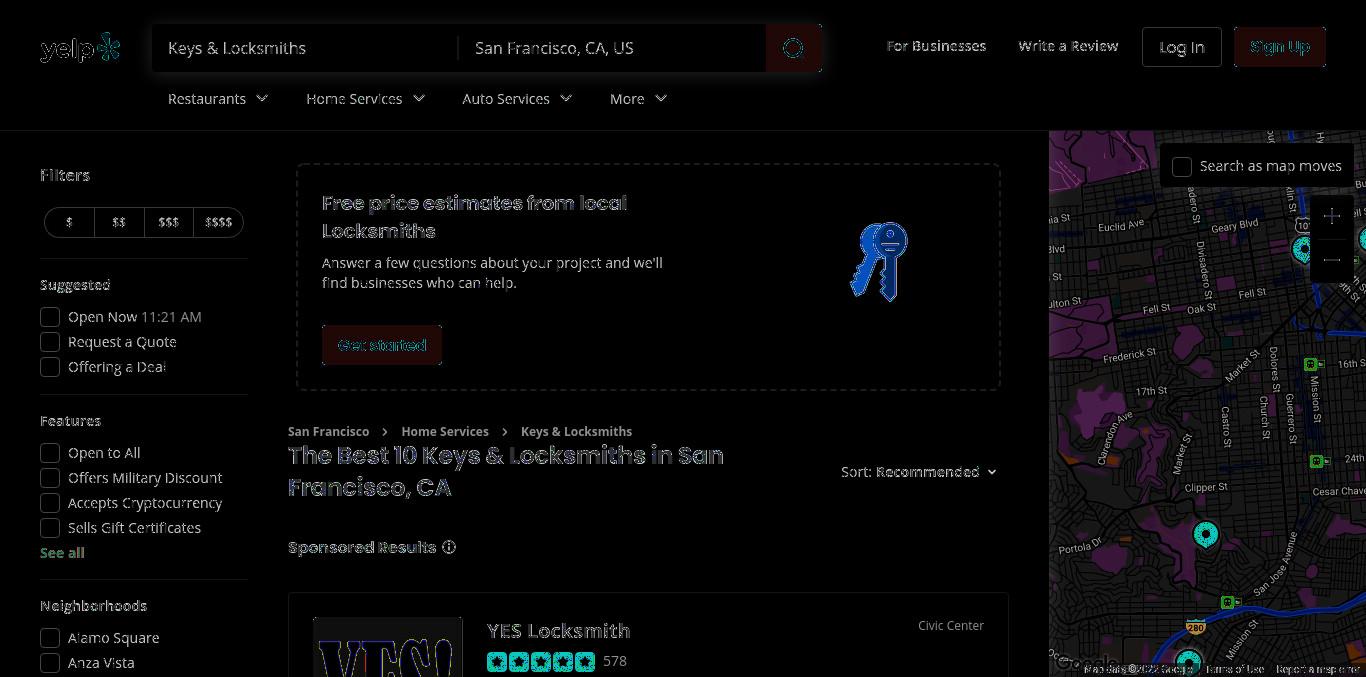Enable Open to All feature filter
1366x677 pixels.
pyautogui.click(x=50, y=453)
